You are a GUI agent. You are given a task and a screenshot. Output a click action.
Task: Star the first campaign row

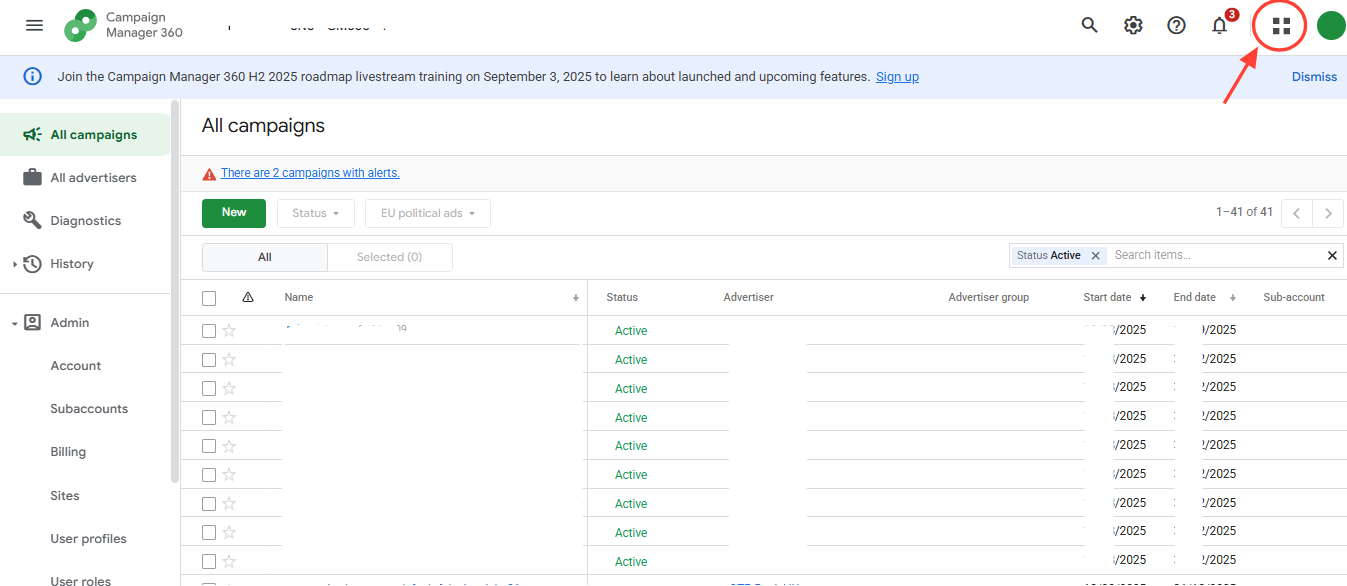click(231, 330)
